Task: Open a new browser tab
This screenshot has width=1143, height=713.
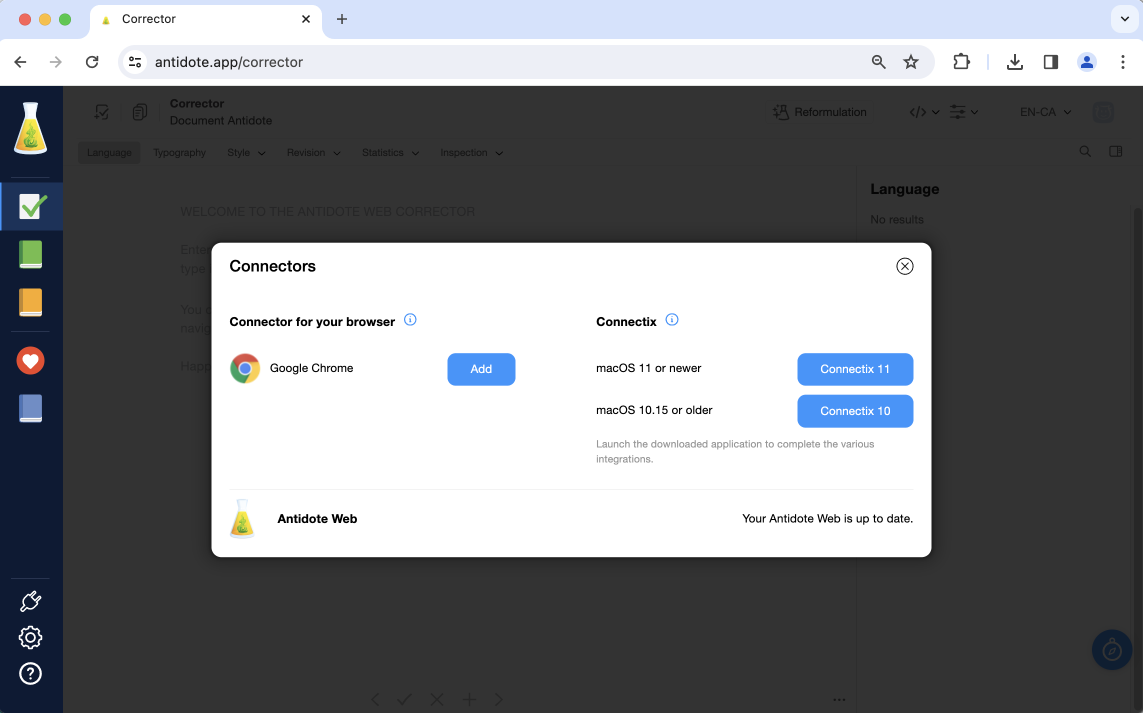Action: click(342, 19)
